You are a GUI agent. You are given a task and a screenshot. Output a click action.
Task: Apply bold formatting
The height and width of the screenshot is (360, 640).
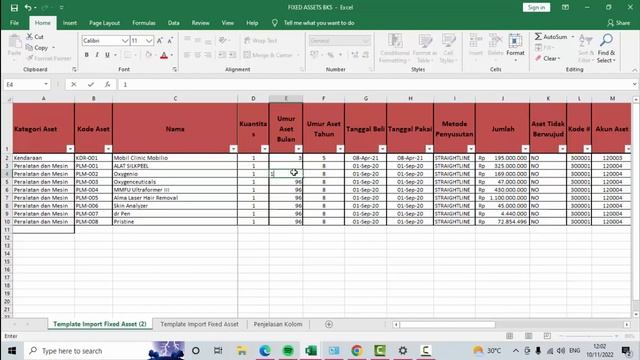pyautogui.click(x=87, y=55)
